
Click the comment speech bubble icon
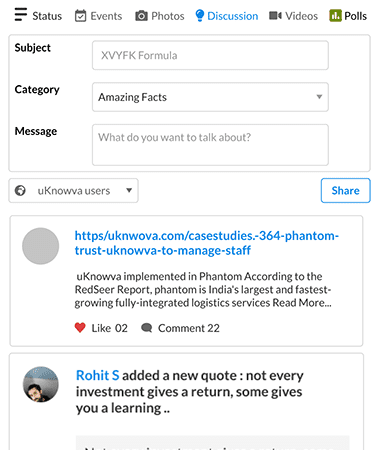147,328
